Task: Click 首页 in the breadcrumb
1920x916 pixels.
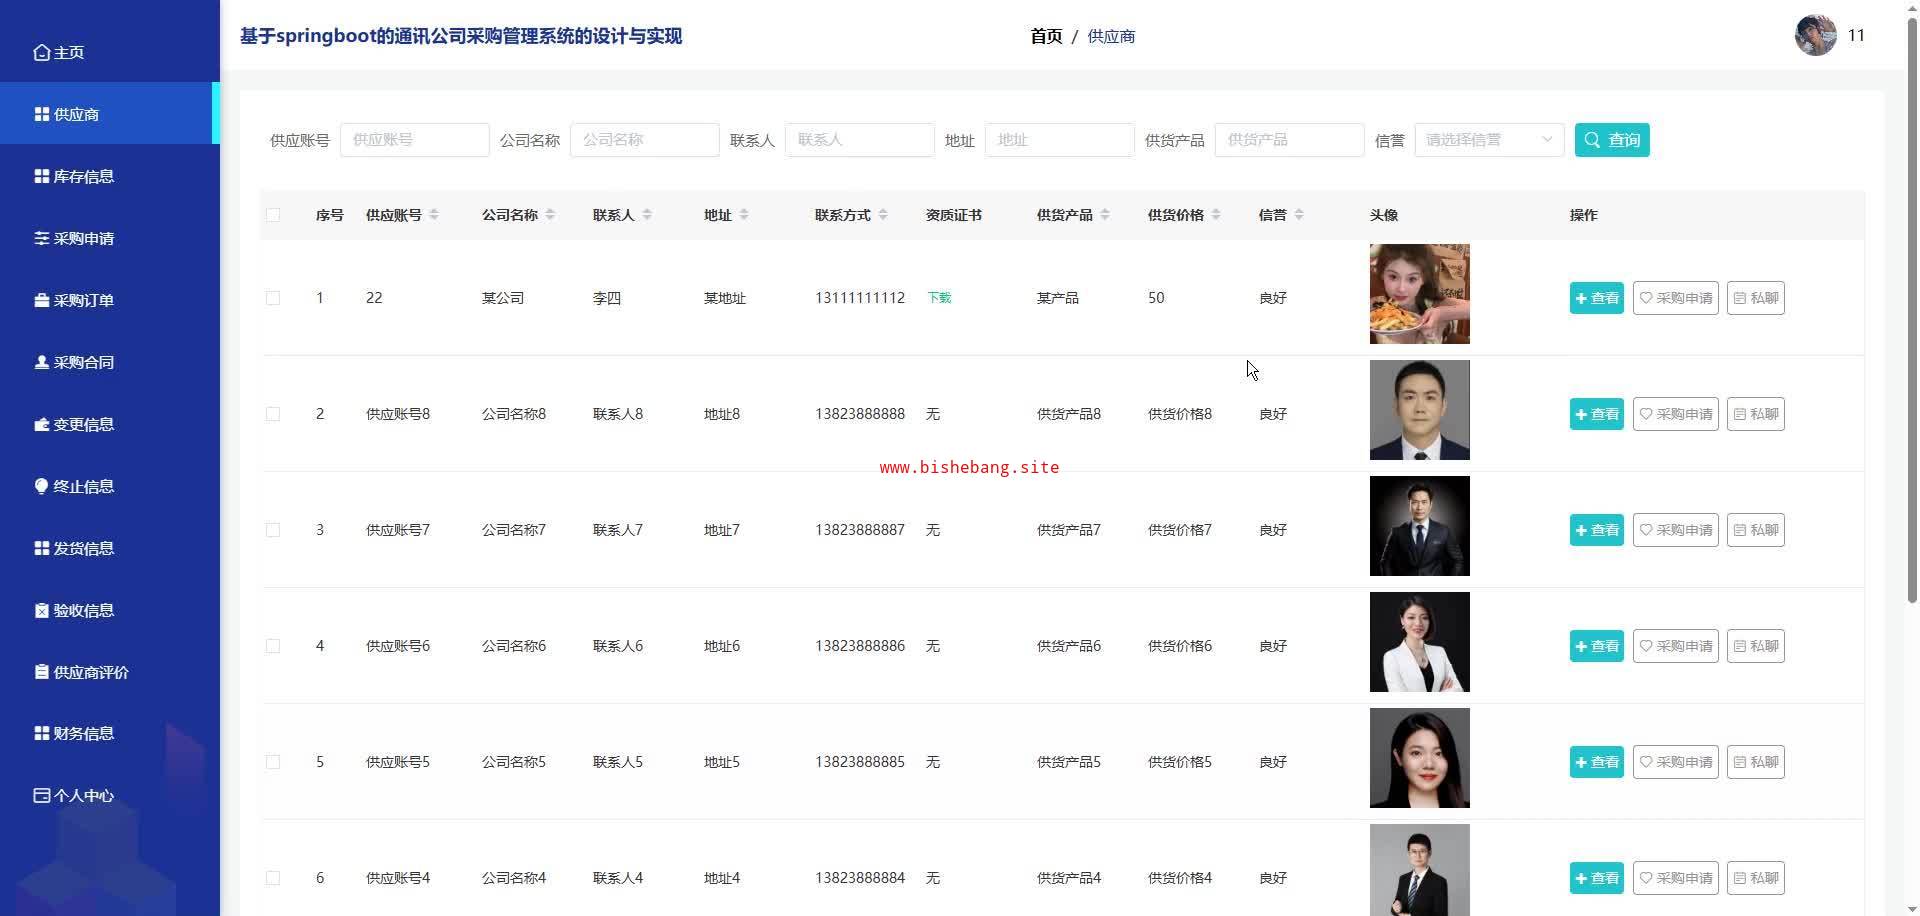Action: click(x=1046, y=36)
